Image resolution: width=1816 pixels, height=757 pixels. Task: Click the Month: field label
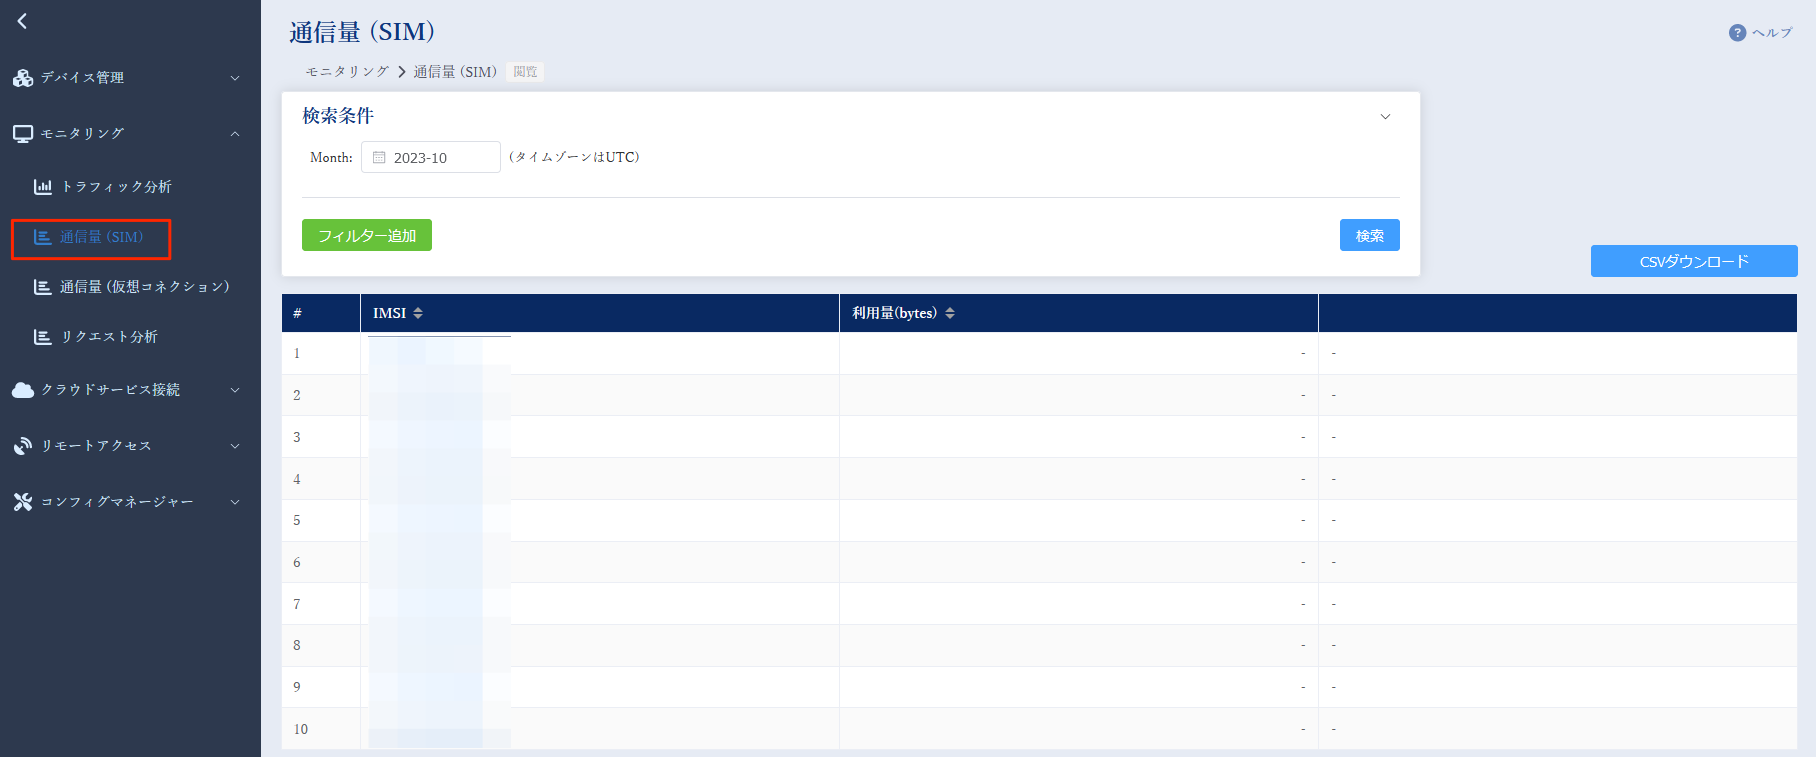coord(331,157)
